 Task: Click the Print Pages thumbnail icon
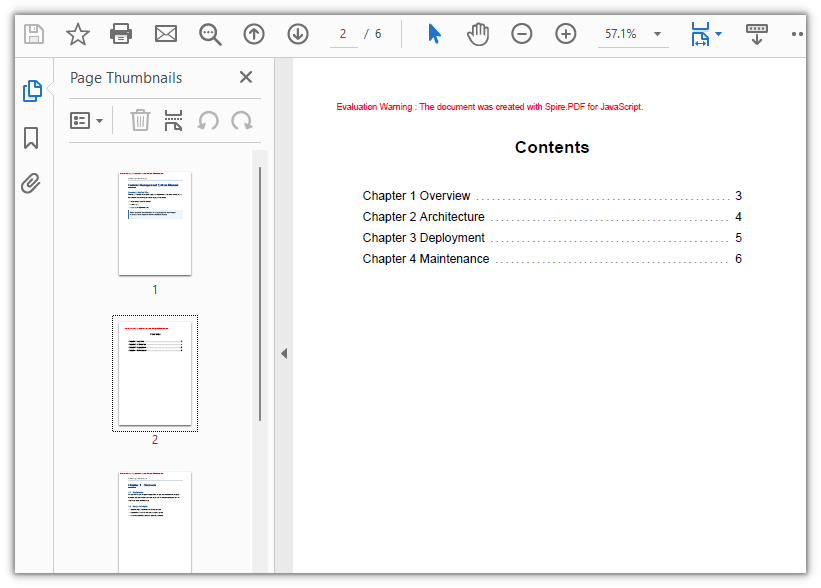click(x=173, y=120)
